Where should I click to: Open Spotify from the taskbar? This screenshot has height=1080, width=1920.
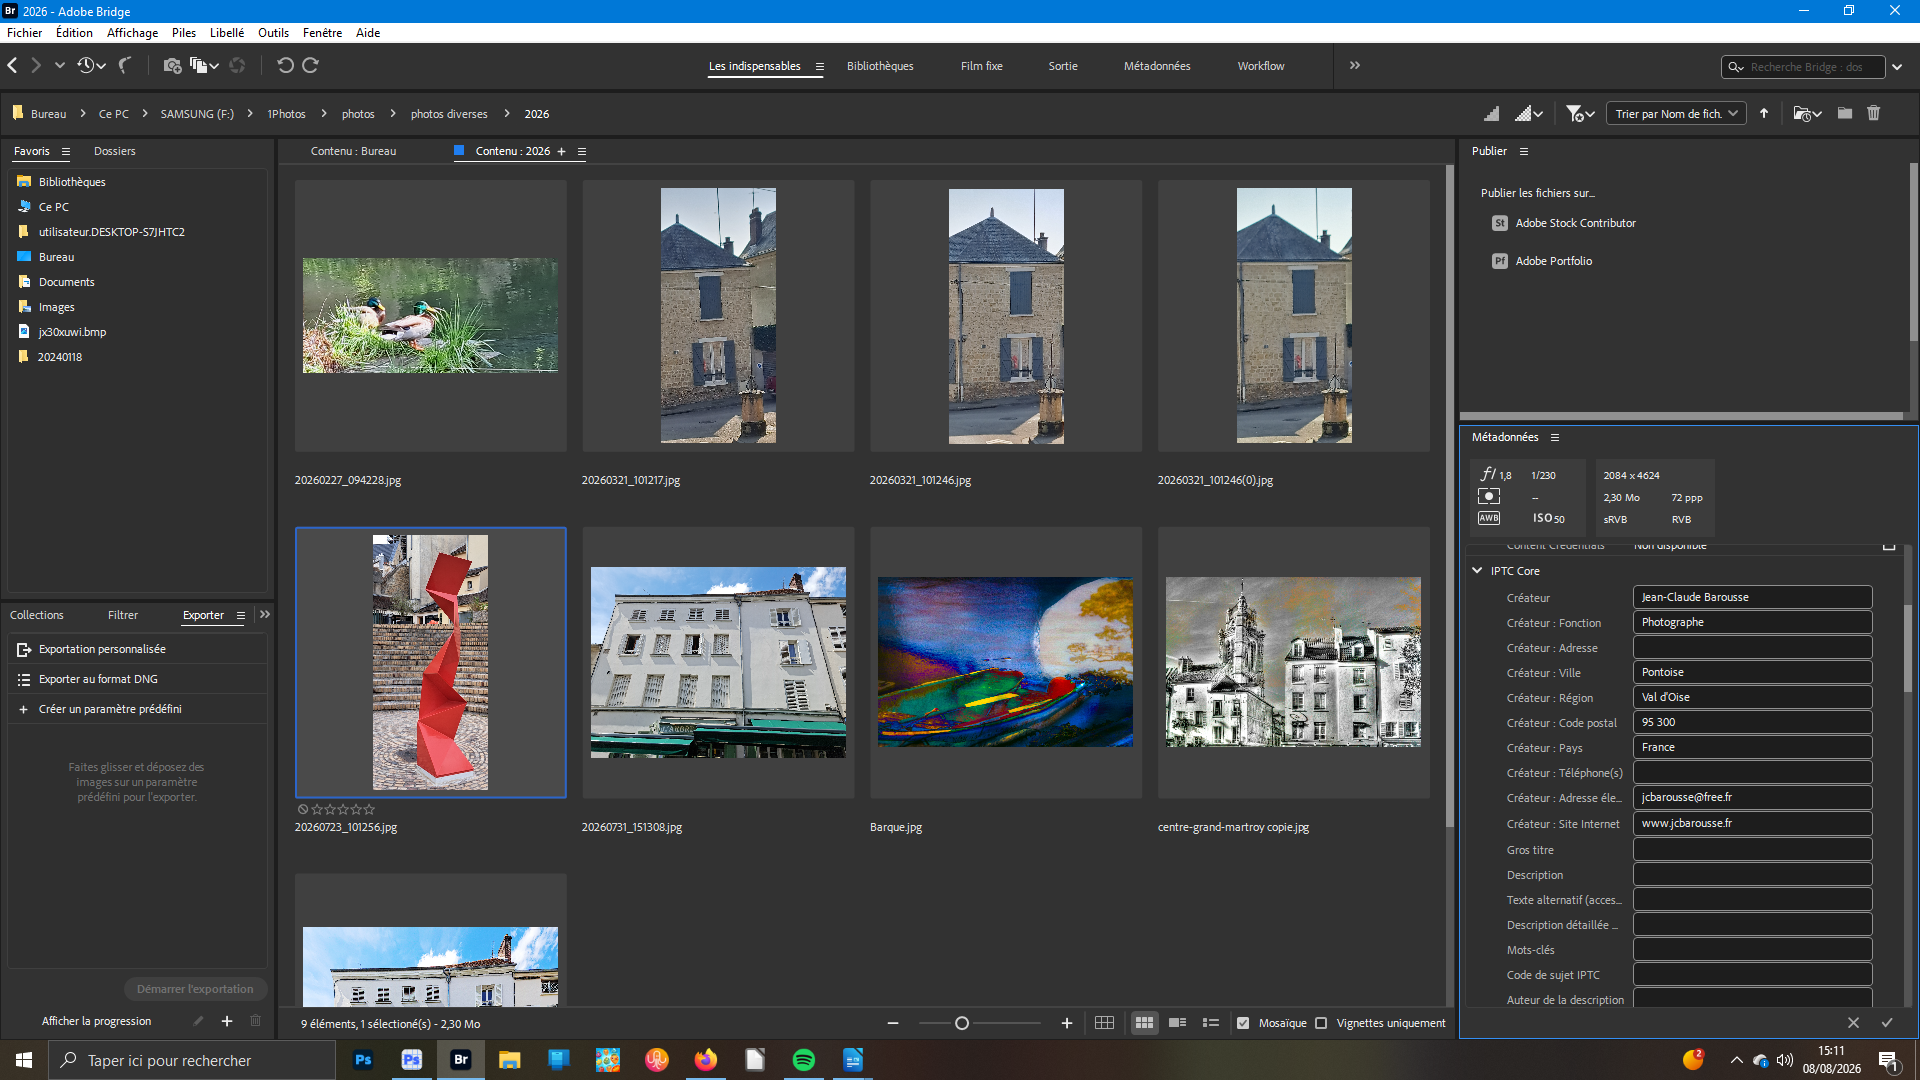[x=804, y=1060]
